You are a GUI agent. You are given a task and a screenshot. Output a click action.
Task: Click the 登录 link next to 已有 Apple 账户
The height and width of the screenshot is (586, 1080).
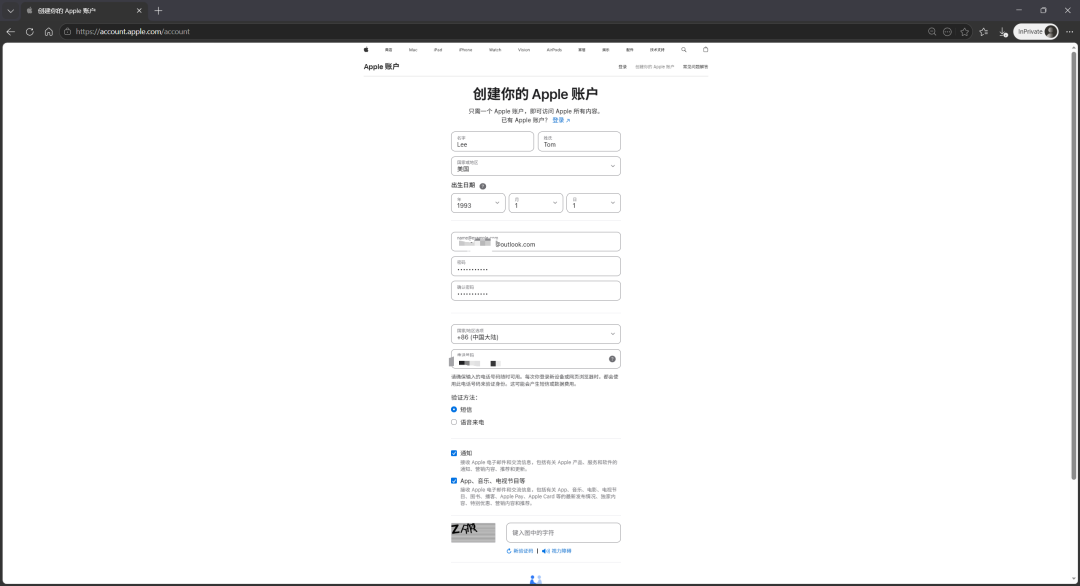[x=560, y=120]
